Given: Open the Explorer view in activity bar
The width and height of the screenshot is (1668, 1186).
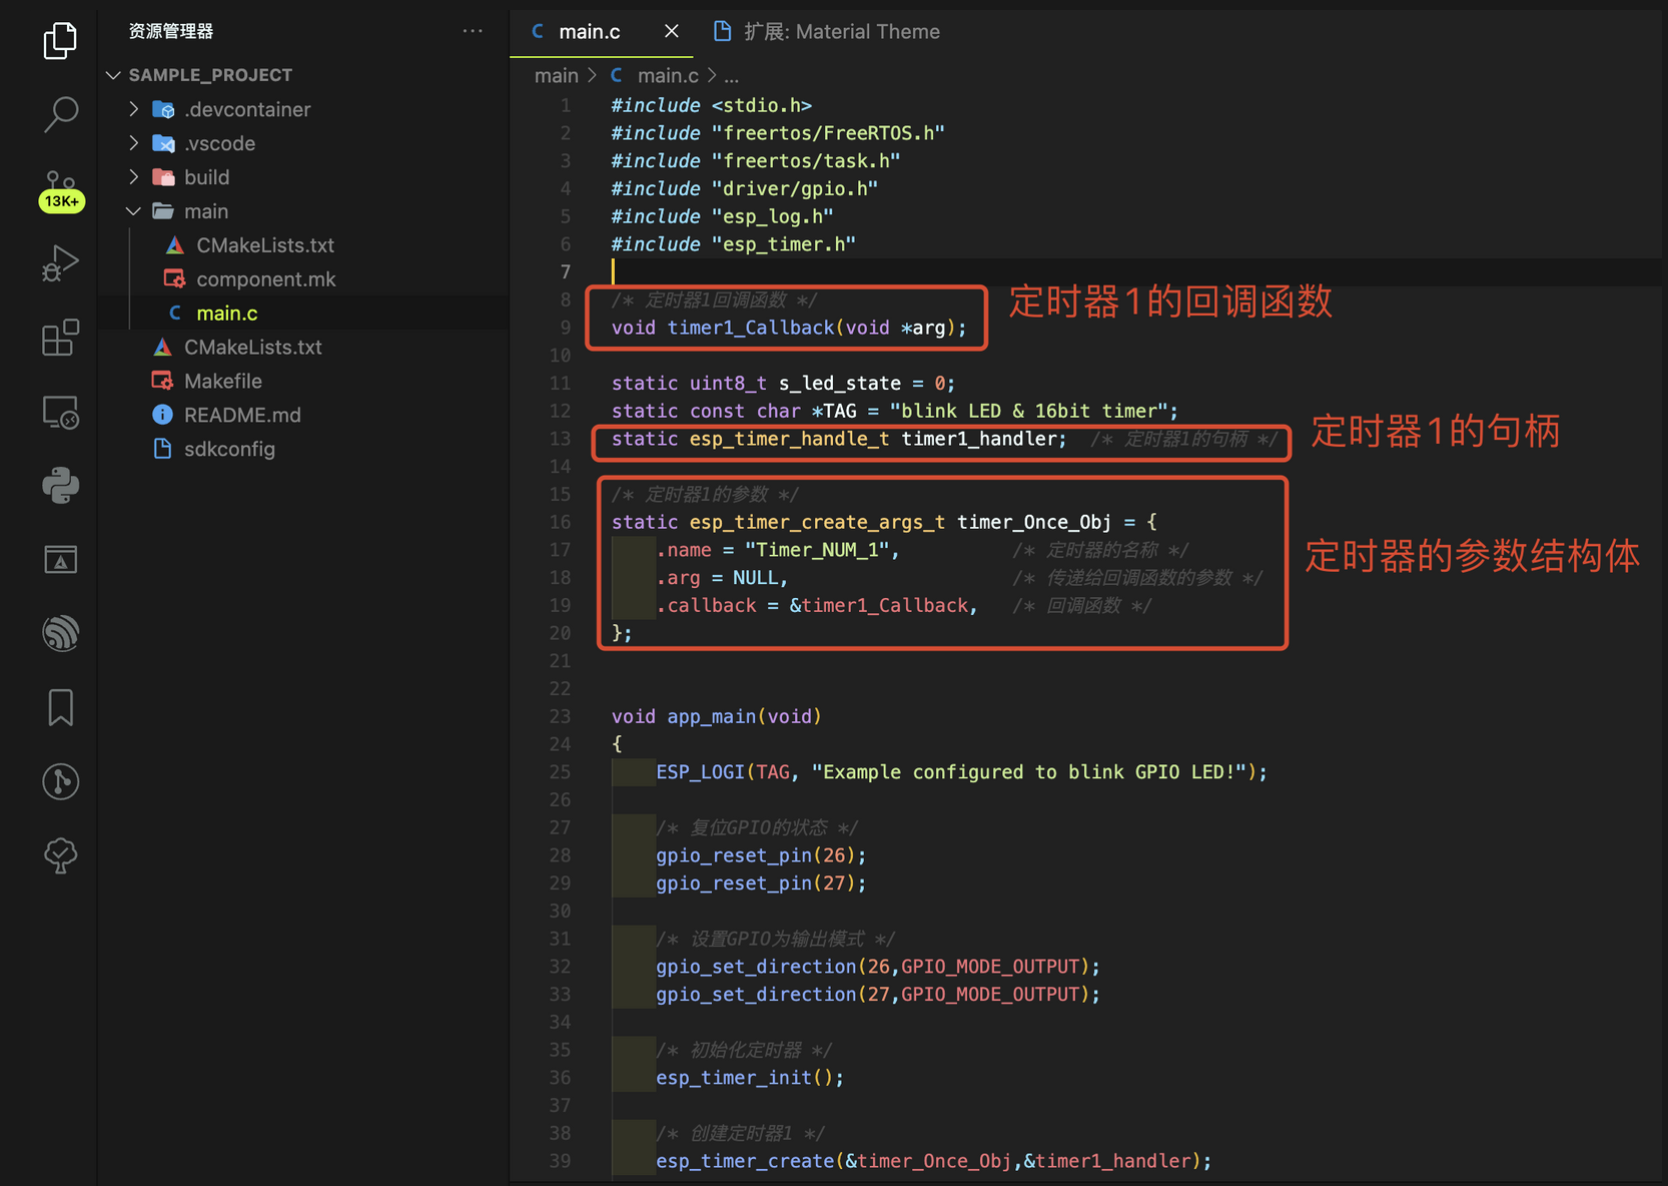Looking at the screenshot, I should coord(60,40).
